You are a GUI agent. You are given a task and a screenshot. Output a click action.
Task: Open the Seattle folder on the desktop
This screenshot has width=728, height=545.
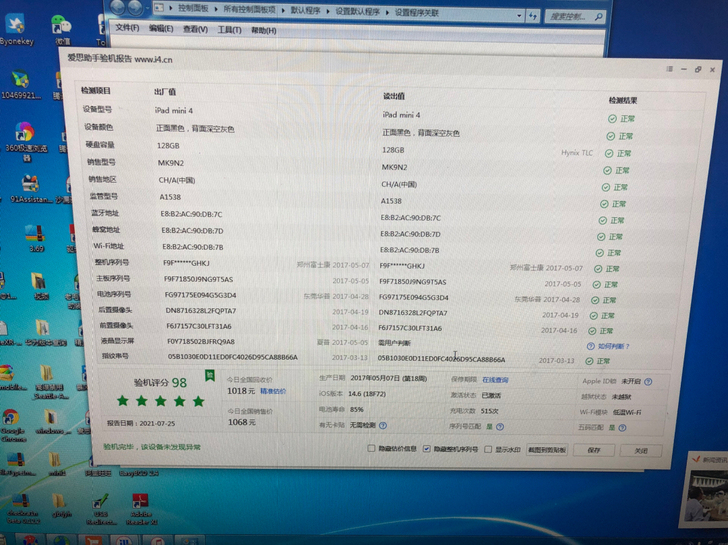(x=47, y=382)
